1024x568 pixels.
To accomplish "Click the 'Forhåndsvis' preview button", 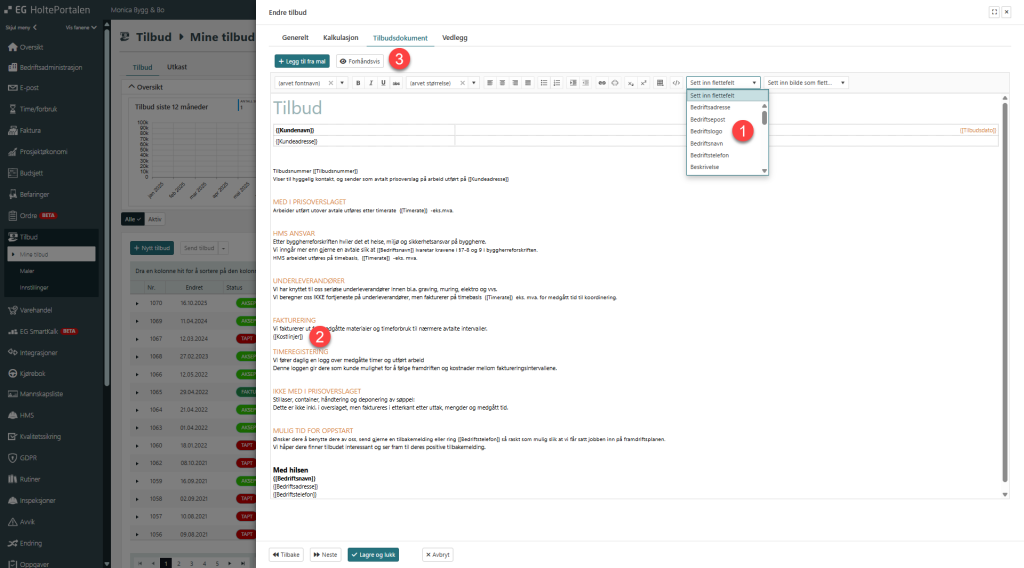I will 361,61.
